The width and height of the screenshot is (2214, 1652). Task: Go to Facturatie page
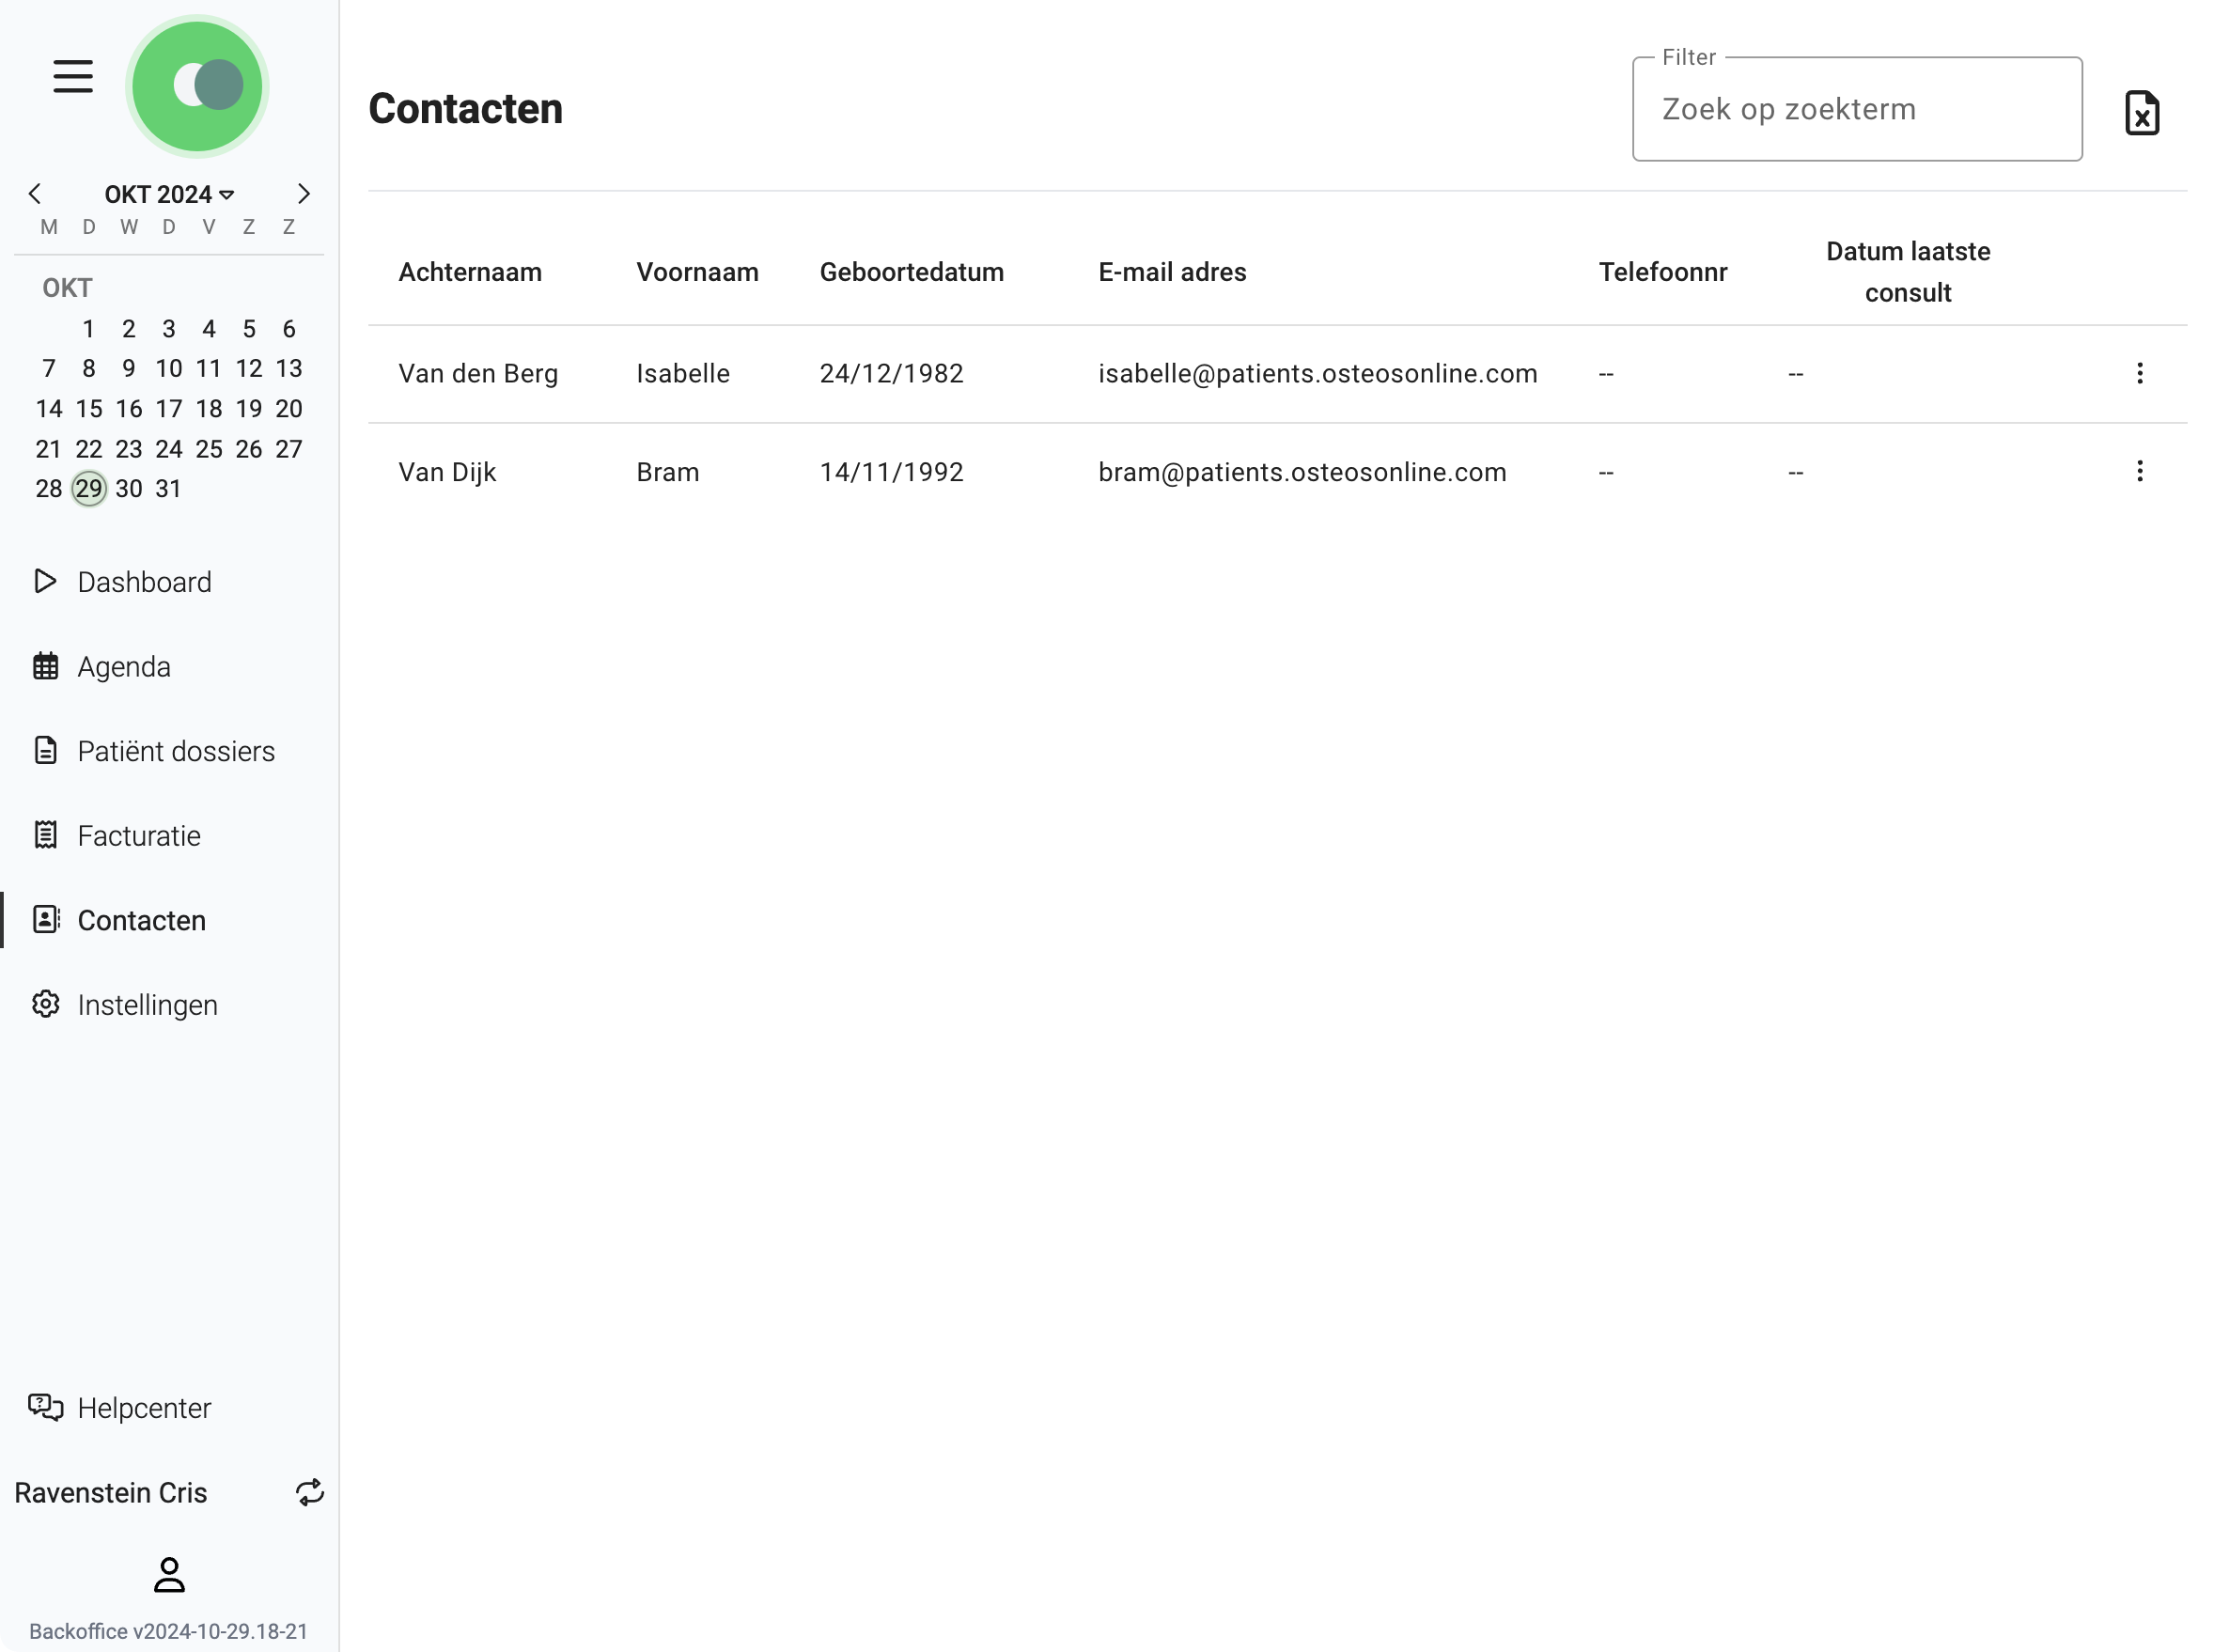click(138, 835)
